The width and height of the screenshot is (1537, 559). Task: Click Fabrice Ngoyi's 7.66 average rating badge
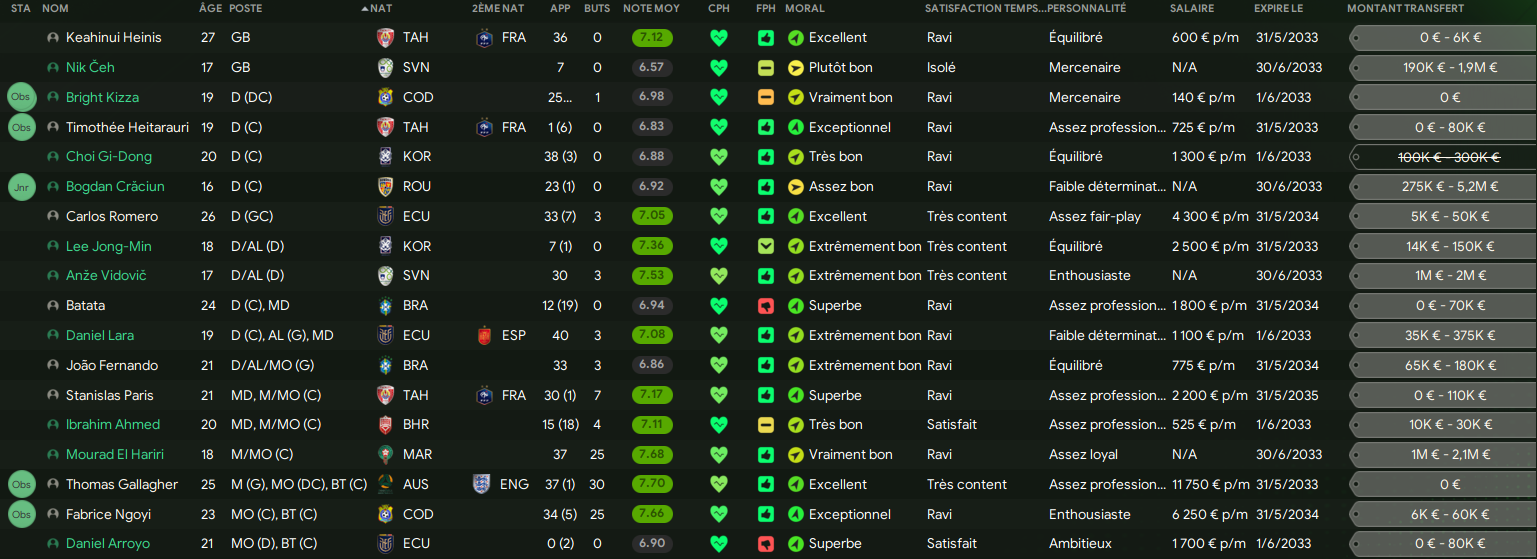tap(652, 515)
